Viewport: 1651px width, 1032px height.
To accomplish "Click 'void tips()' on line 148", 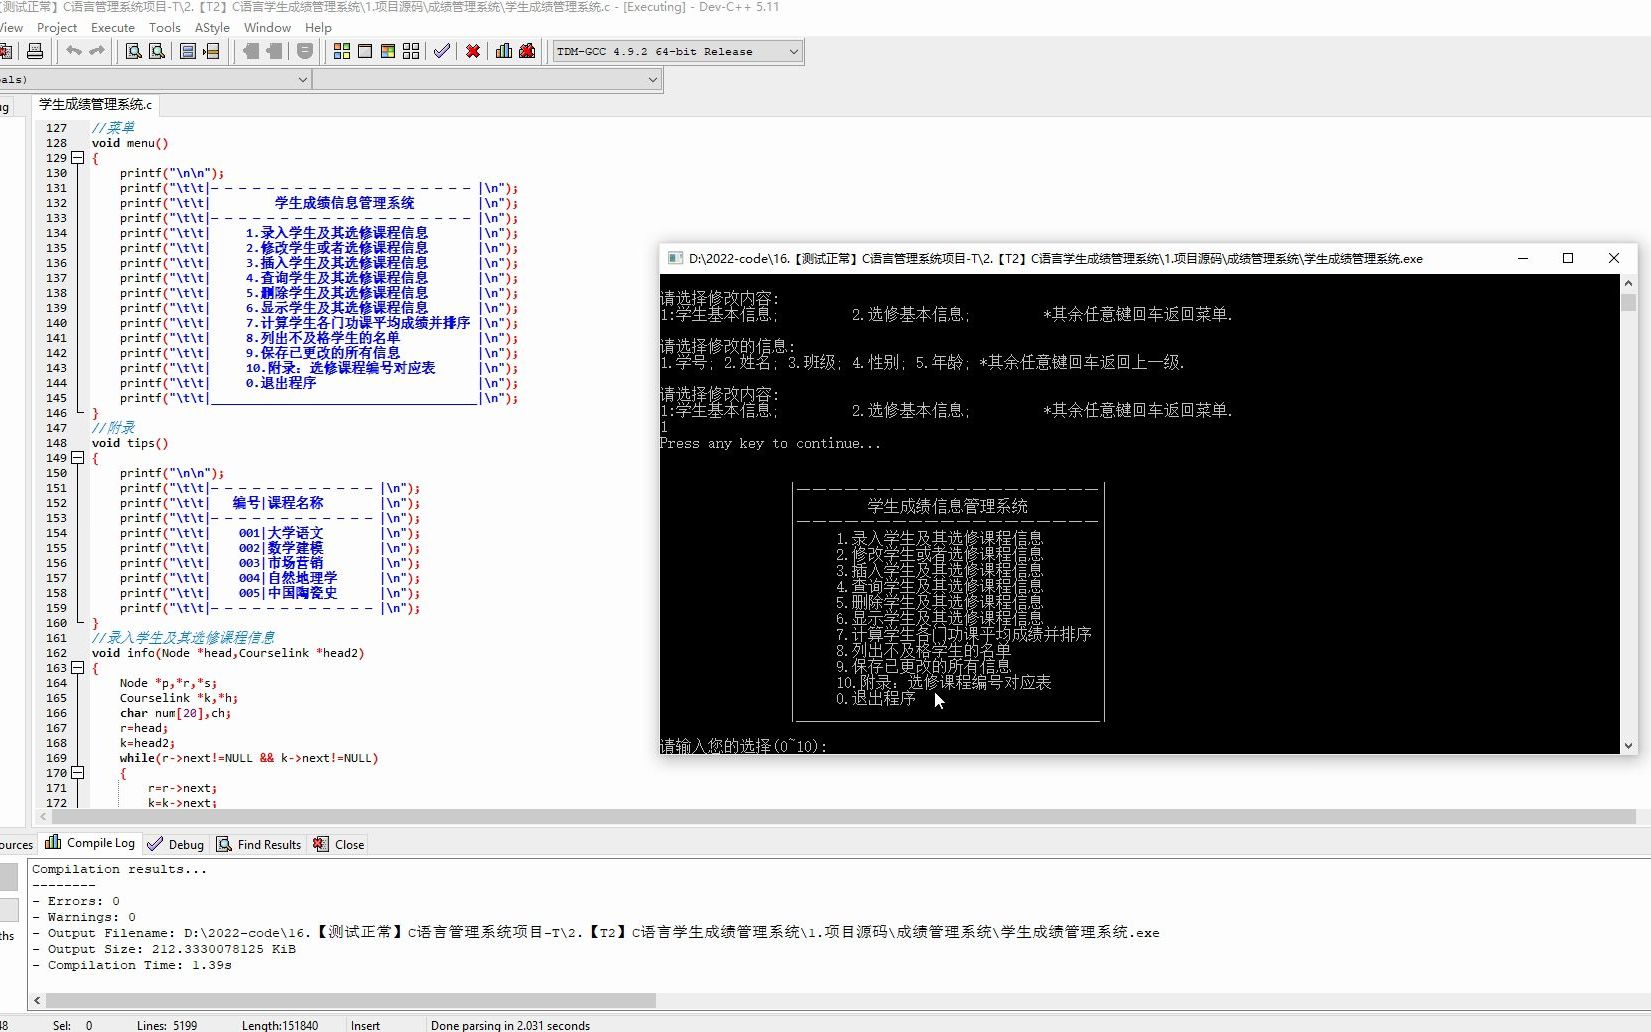I will (130, 443).
